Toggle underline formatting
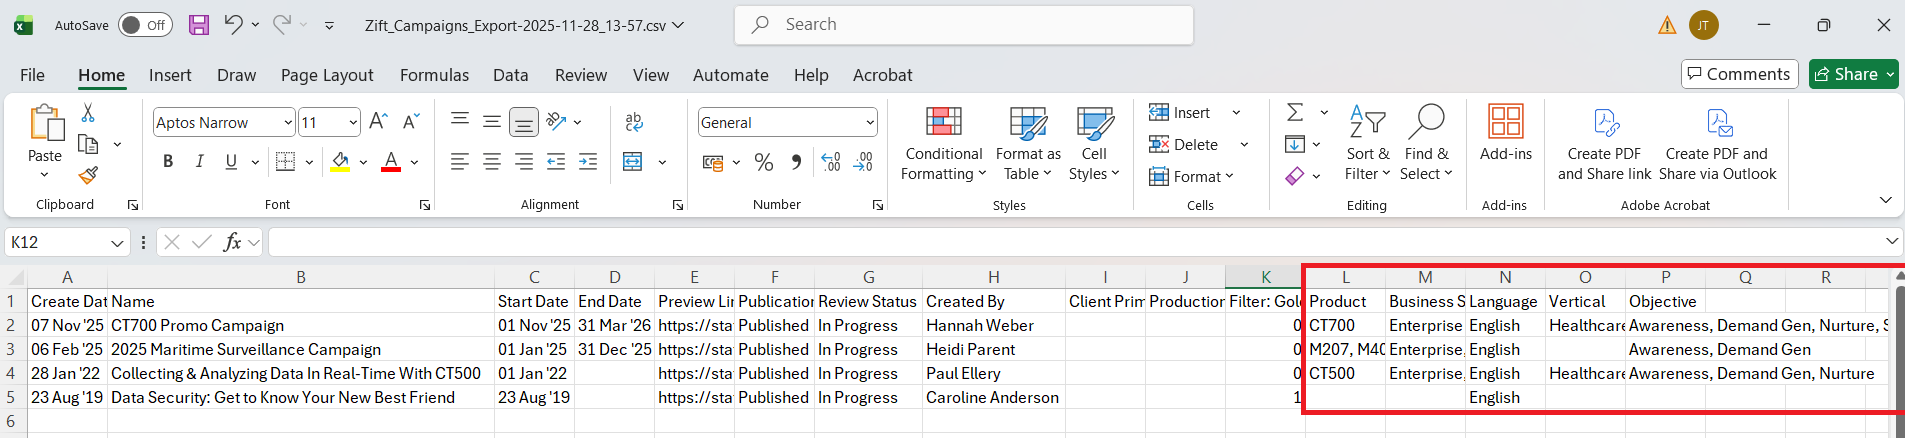This screenshot has width=1905, height=438. [231, 161]
